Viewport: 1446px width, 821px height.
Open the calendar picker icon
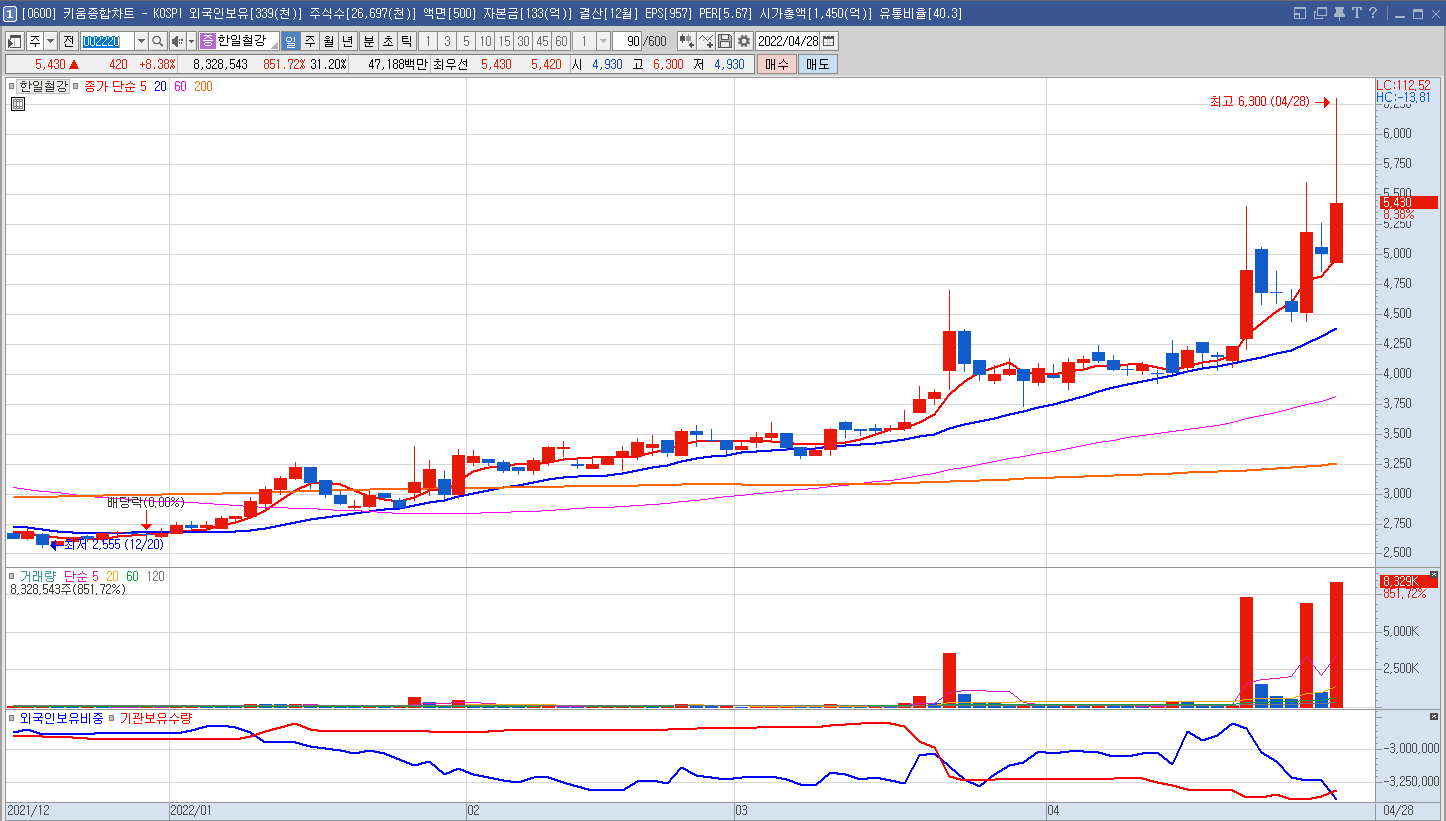coord(829,41)
